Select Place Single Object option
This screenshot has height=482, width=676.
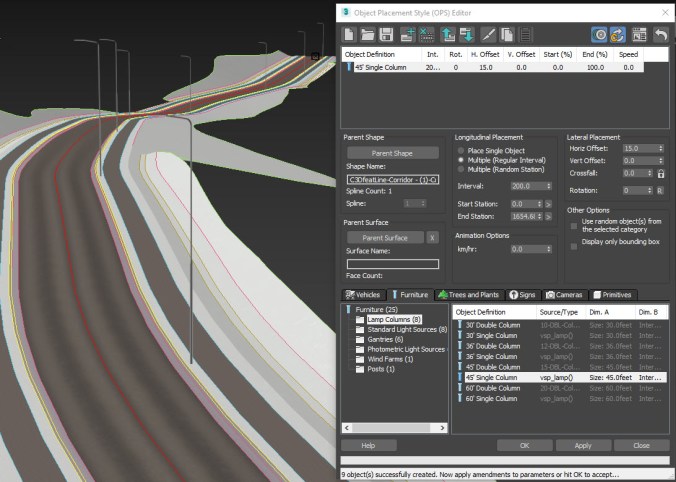tap(460, 150)
